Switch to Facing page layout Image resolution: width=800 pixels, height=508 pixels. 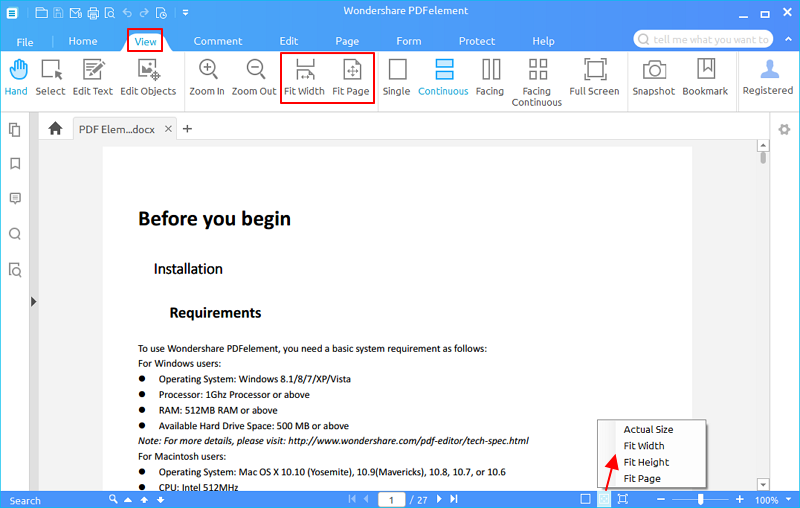[490, 77]
